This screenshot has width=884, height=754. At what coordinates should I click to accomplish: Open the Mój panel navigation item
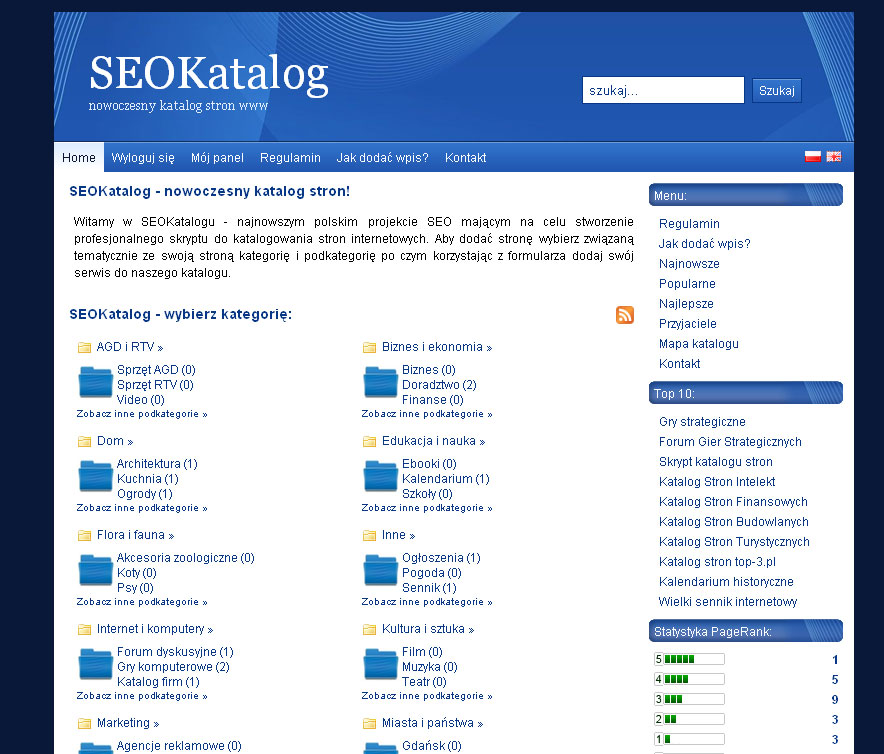tap(217, 158)
